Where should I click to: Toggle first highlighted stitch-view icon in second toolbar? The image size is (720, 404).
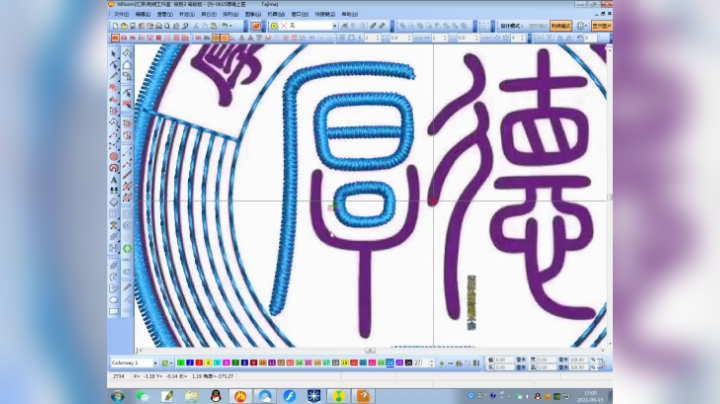(115, 38)
